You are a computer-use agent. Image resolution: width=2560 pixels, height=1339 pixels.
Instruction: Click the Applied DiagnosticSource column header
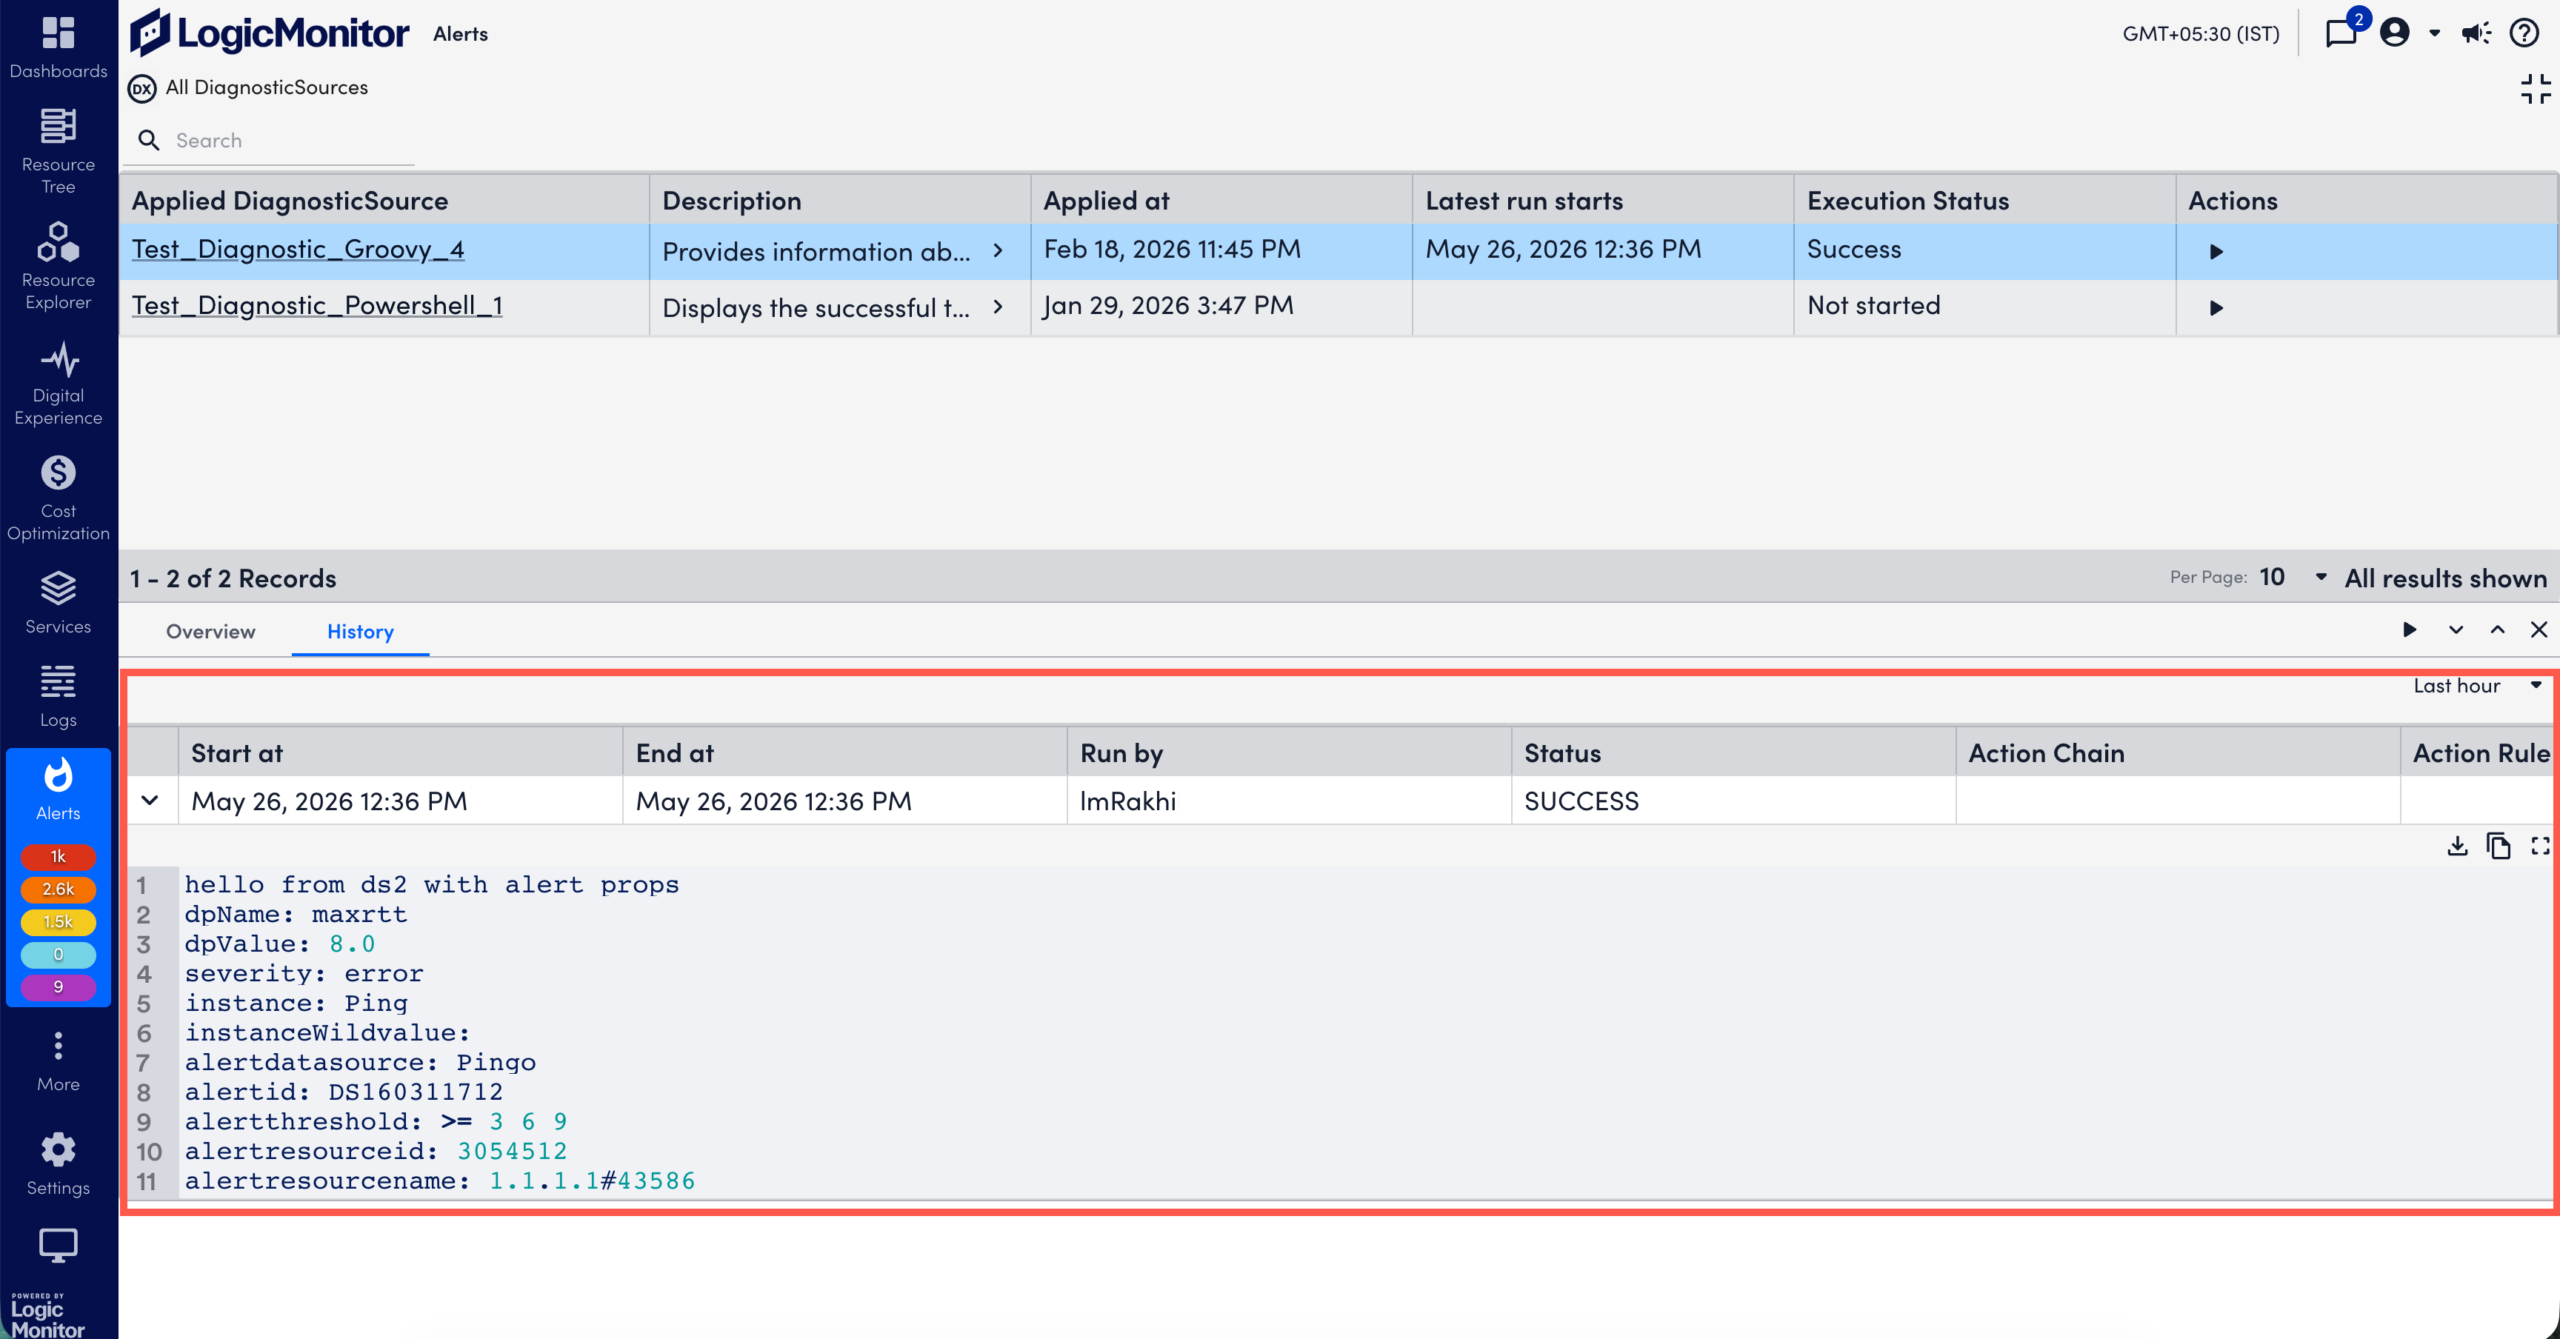click(385, 201)
